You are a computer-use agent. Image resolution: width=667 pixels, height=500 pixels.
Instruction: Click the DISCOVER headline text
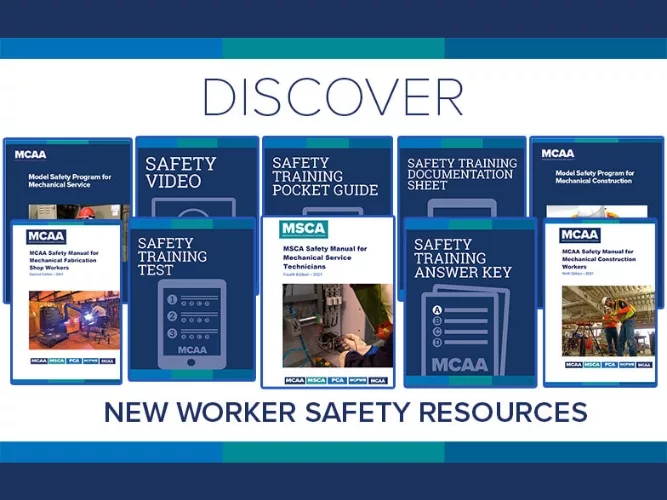(333, 97)
